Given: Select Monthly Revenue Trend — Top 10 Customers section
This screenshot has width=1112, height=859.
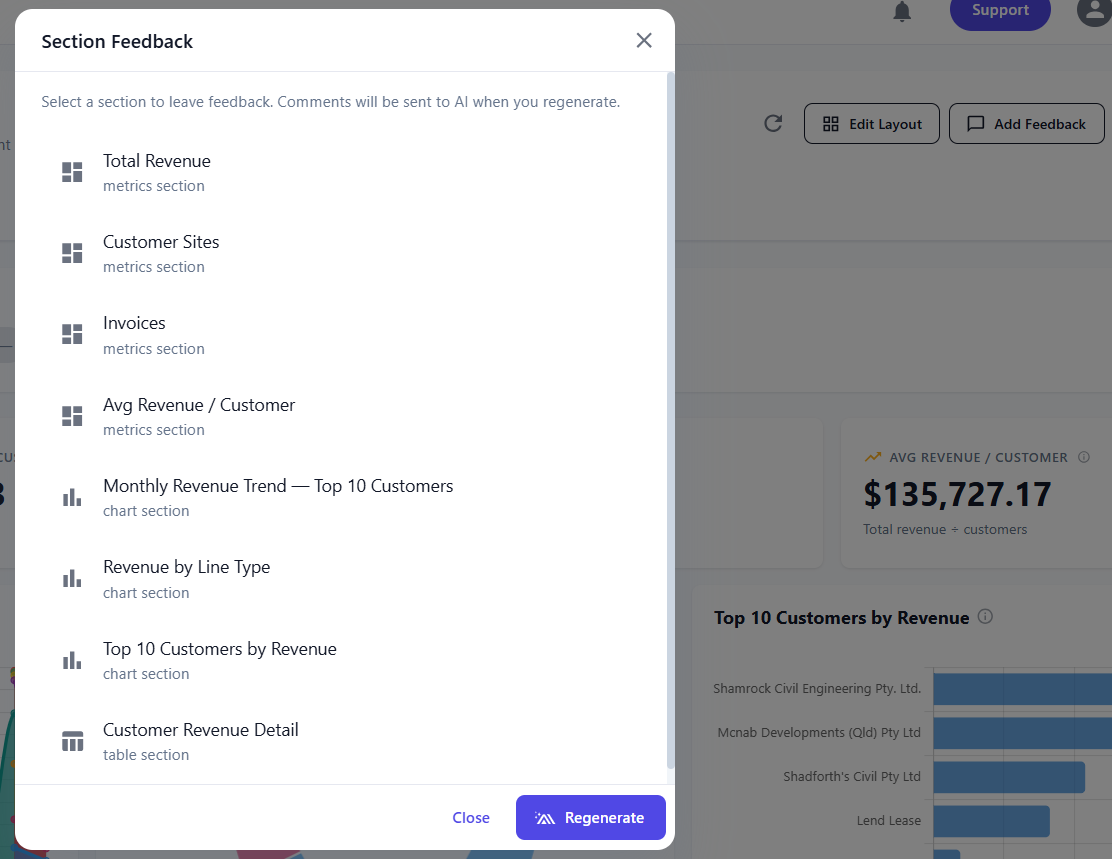Looking at the screenshot, I should 340,497.
